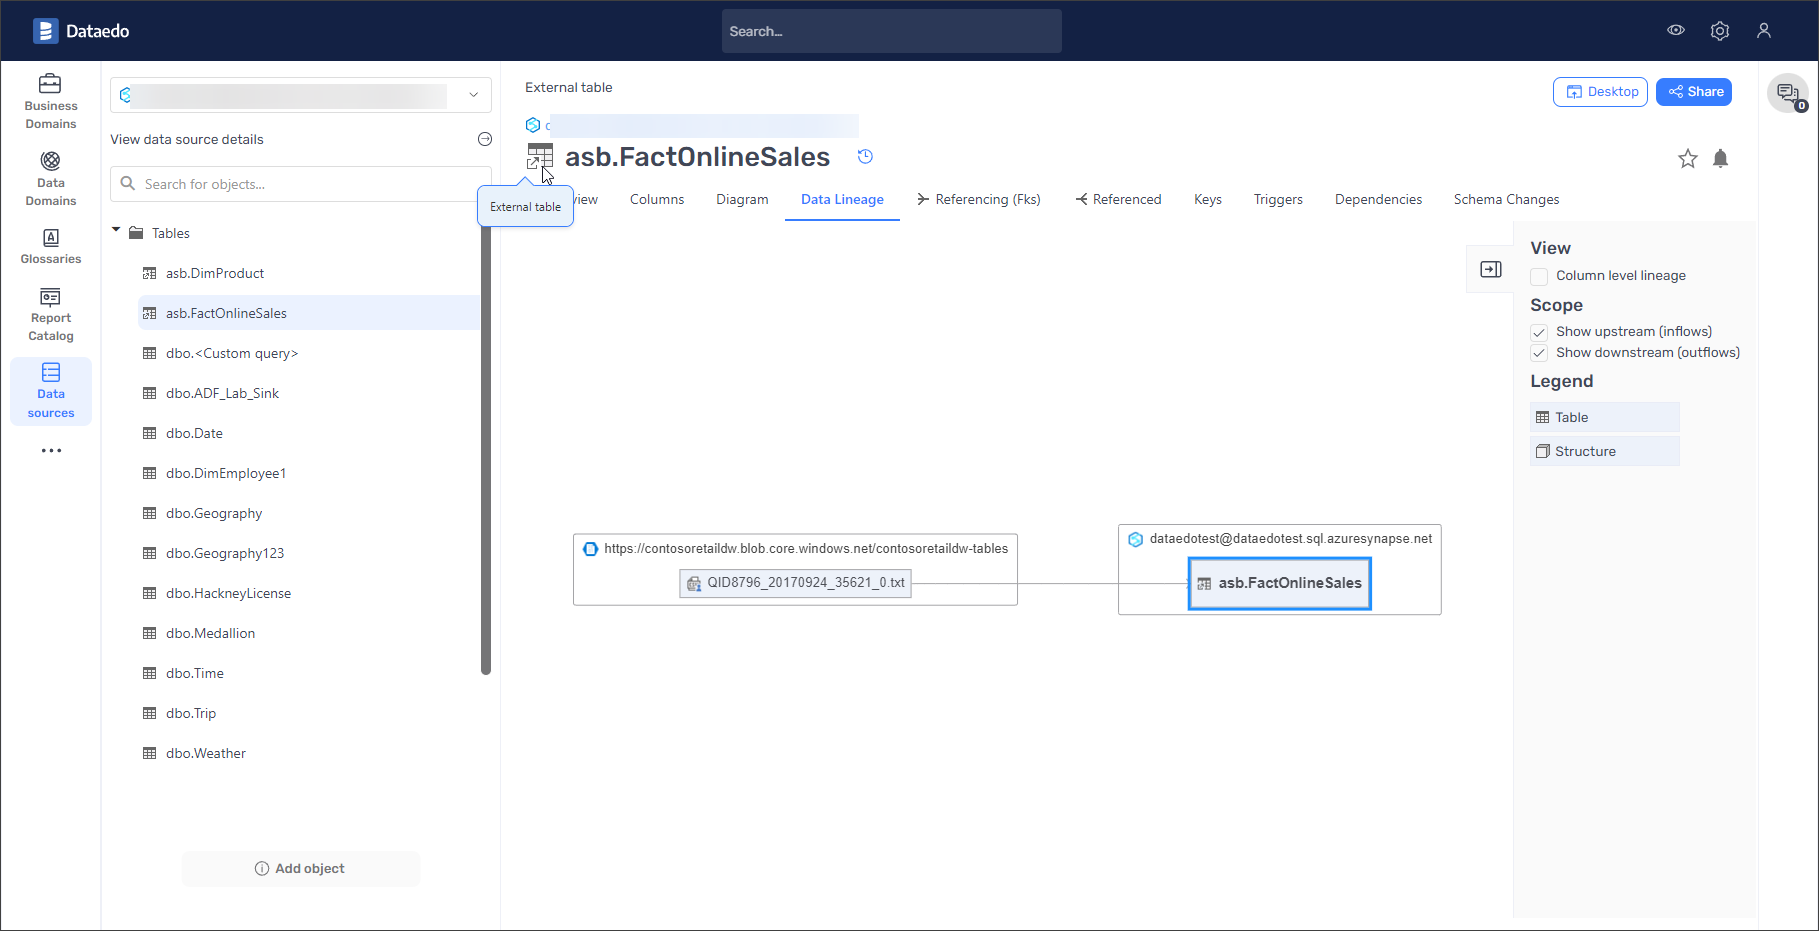Open the Keys tab
This screenshot has height=931, width=1819.
click(1208, 199)
